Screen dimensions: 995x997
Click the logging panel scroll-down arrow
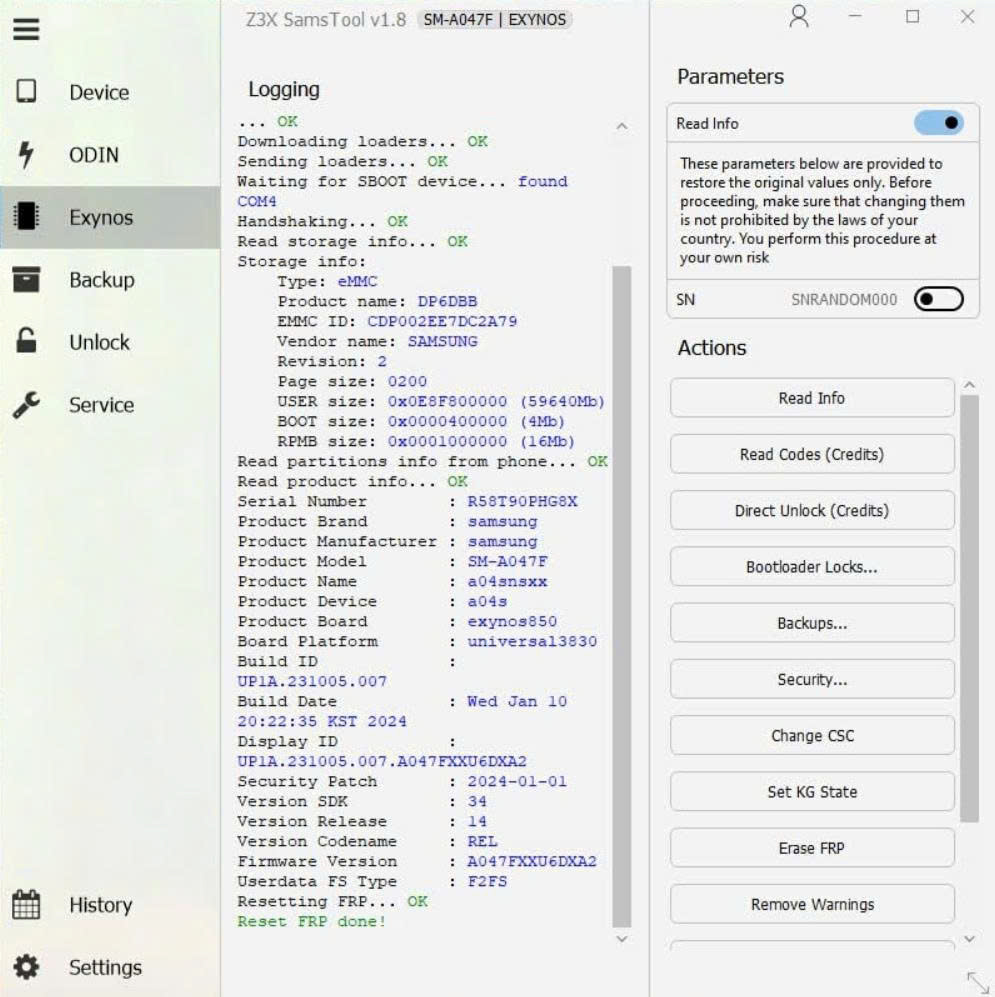pos(622,939)
